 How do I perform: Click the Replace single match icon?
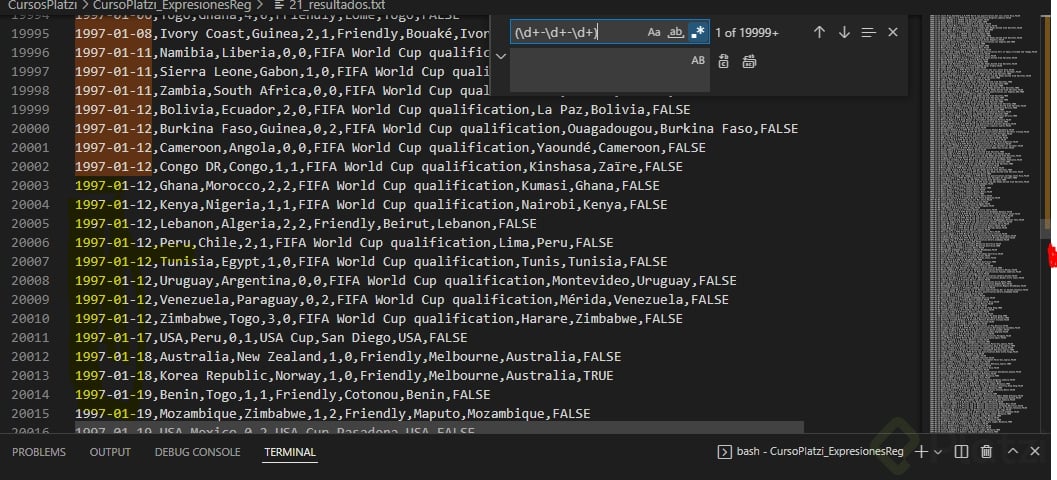tap(723, 62)
